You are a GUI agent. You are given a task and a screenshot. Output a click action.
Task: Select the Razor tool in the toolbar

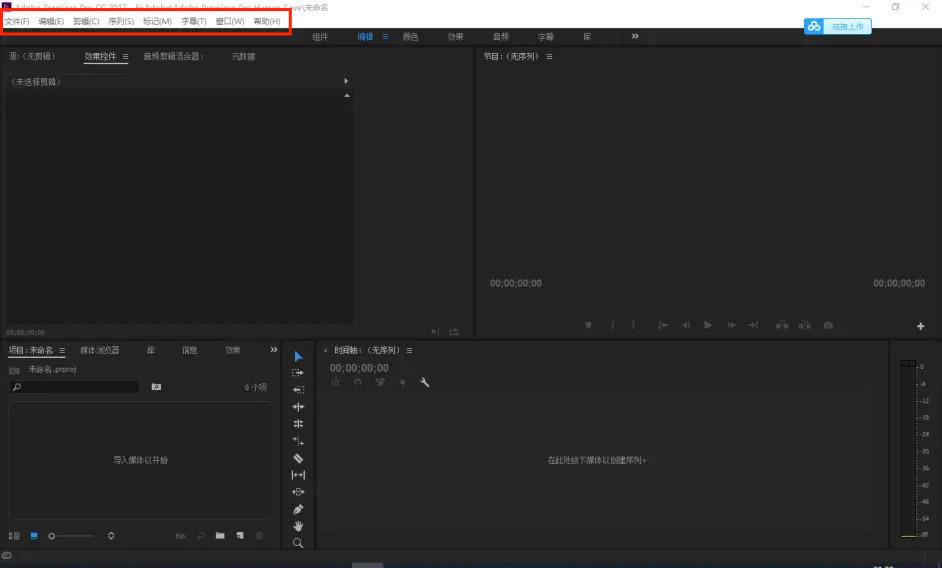pyautogui.click(x=298, y=458)
